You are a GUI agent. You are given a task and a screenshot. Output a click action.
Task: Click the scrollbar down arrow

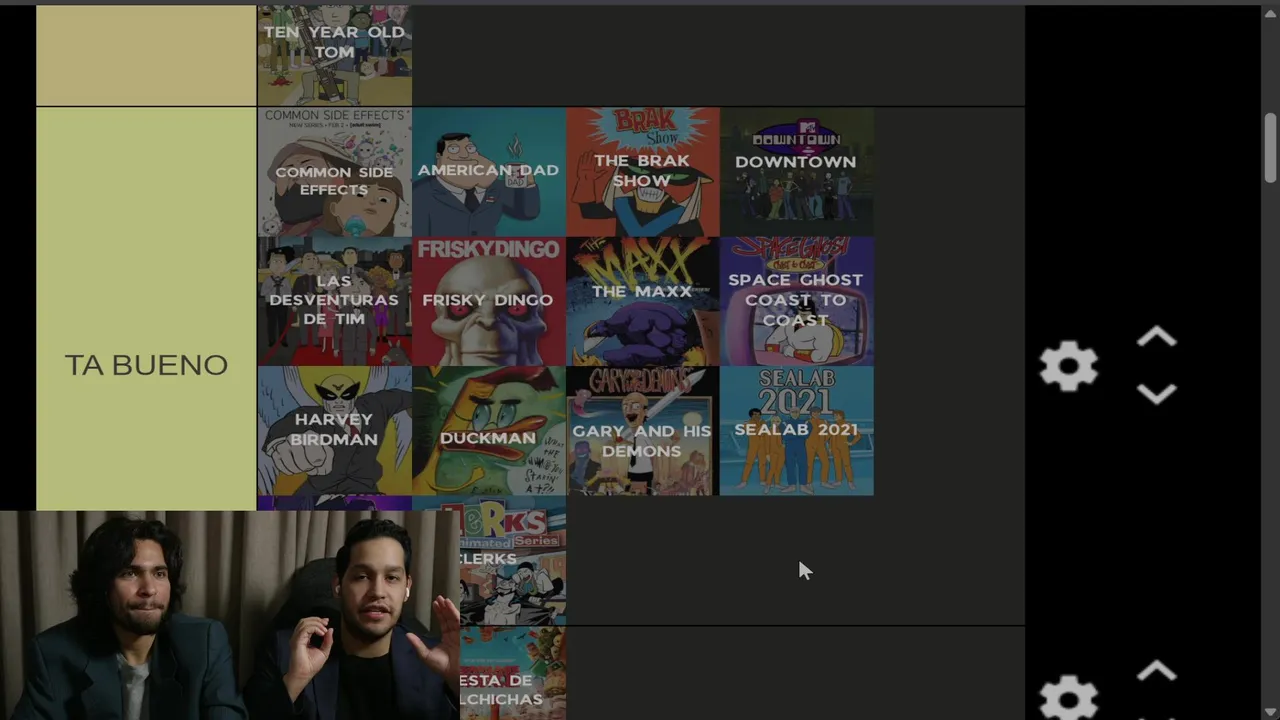click(1270, 711)
